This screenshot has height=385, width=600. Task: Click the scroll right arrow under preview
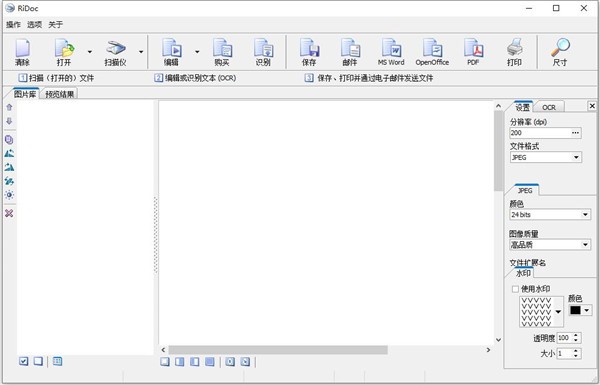point(488,350)
